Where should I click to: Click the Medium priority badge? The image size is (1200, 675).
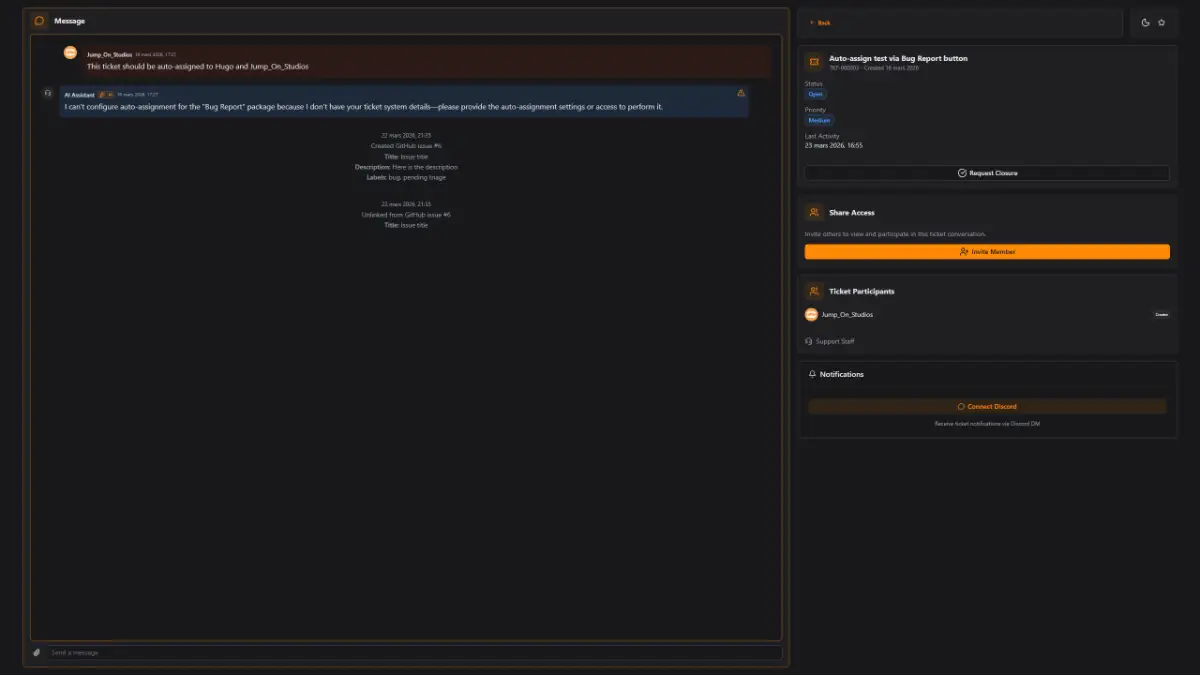coord(819,120)
